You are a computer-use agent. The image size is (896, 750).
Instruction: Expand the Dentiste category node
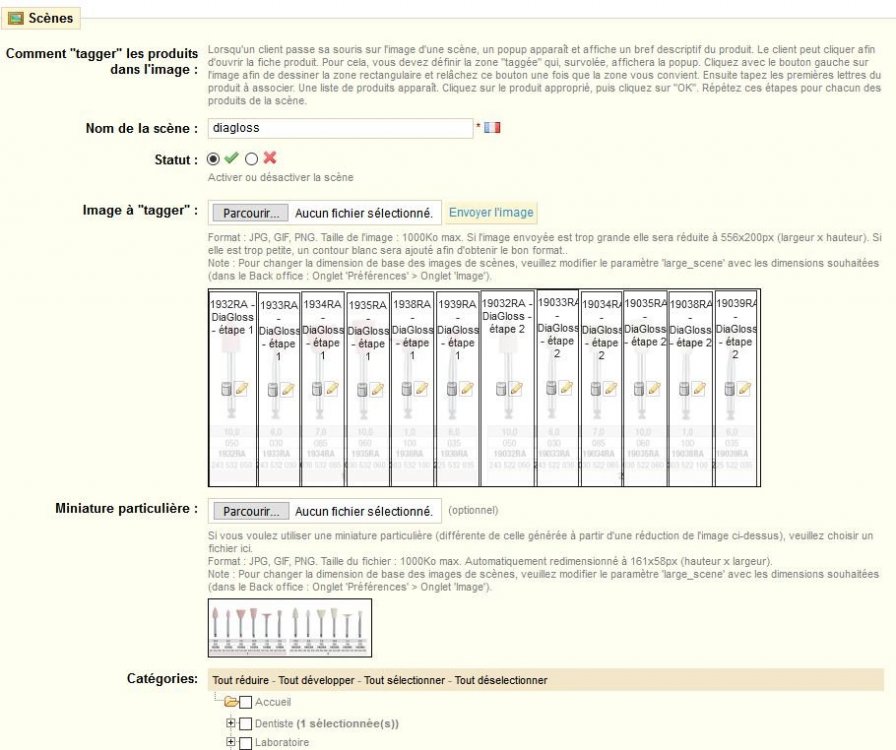click(230, 723)
